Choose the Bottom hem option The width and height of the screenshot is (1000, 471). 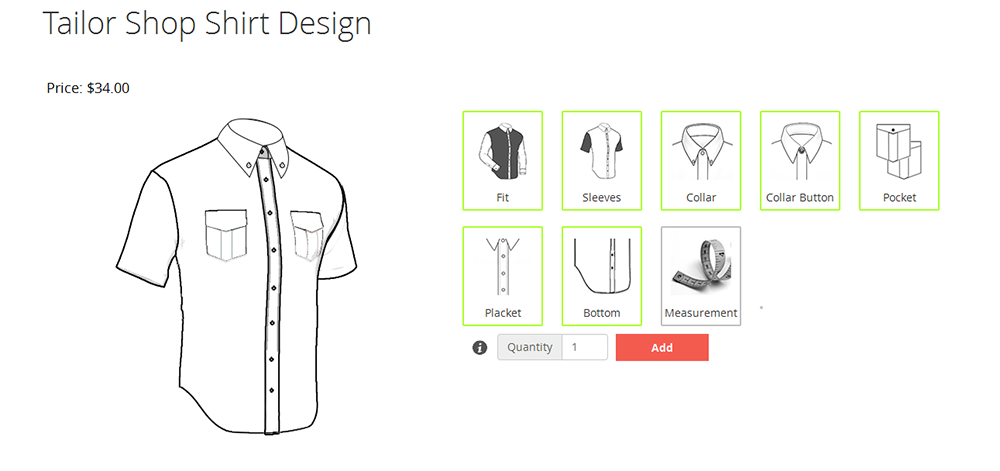click(601, 276)
